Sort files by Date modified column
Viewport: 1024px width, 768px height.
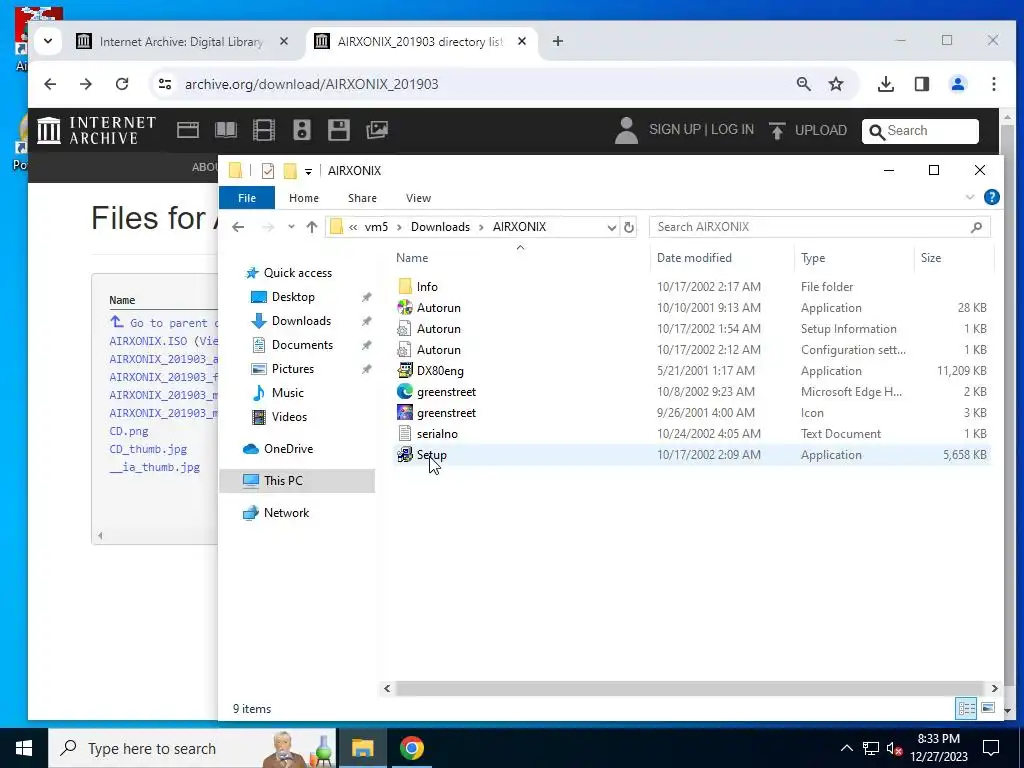coord(694,258)
